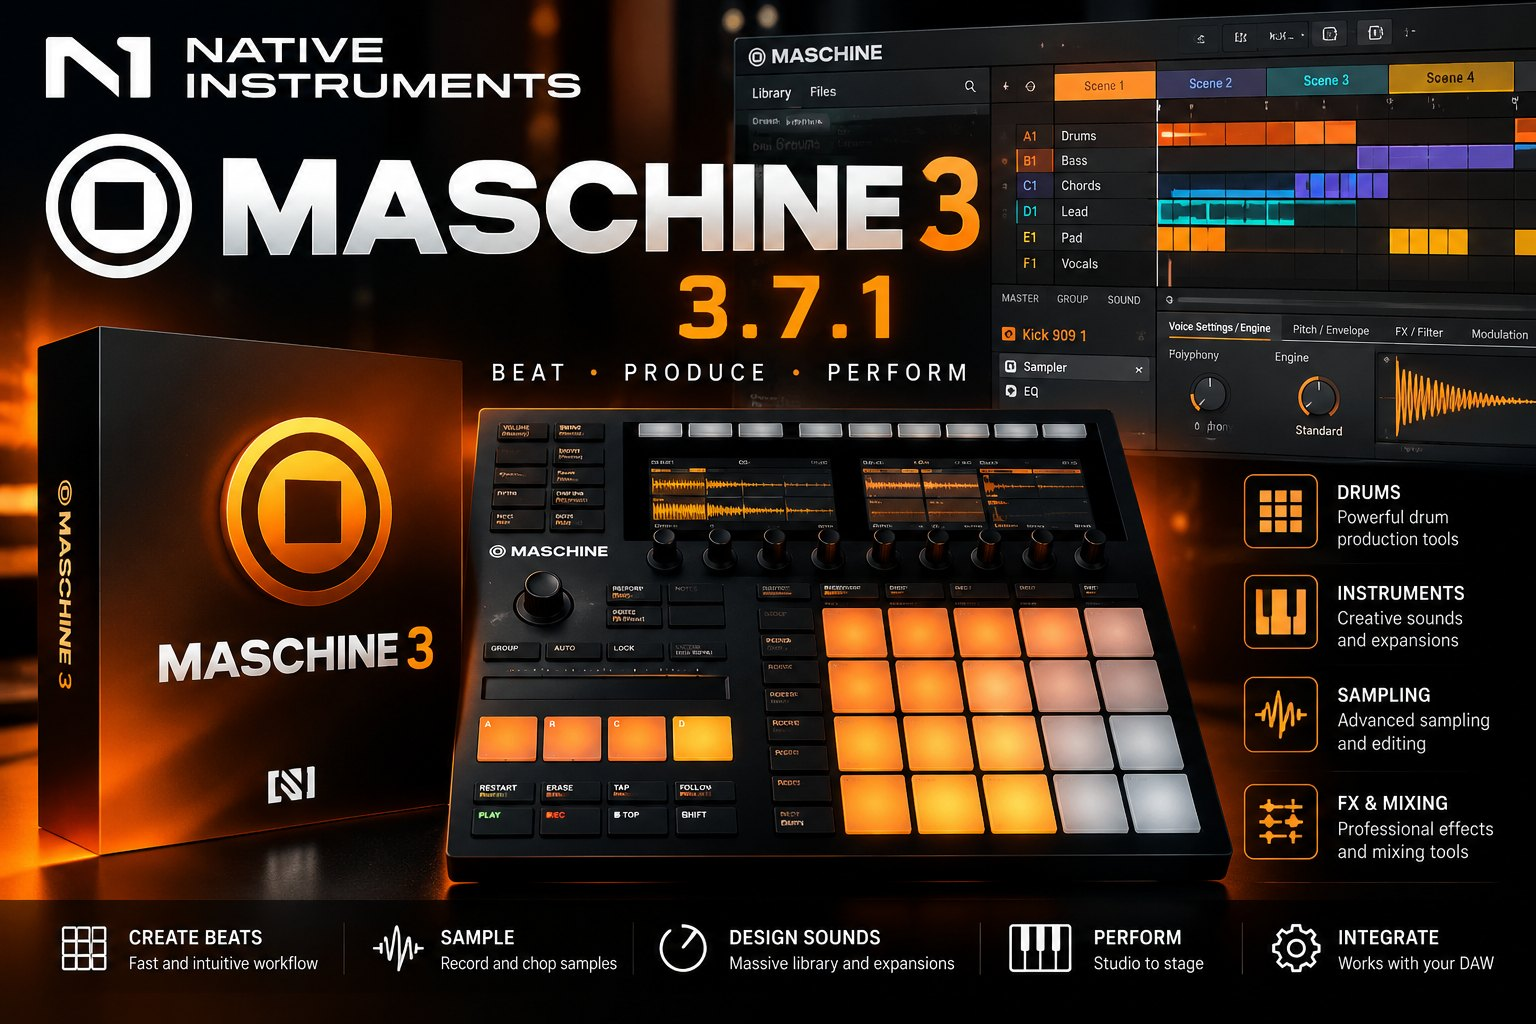
Task: Switch to the Files tab
Action: 823,92
